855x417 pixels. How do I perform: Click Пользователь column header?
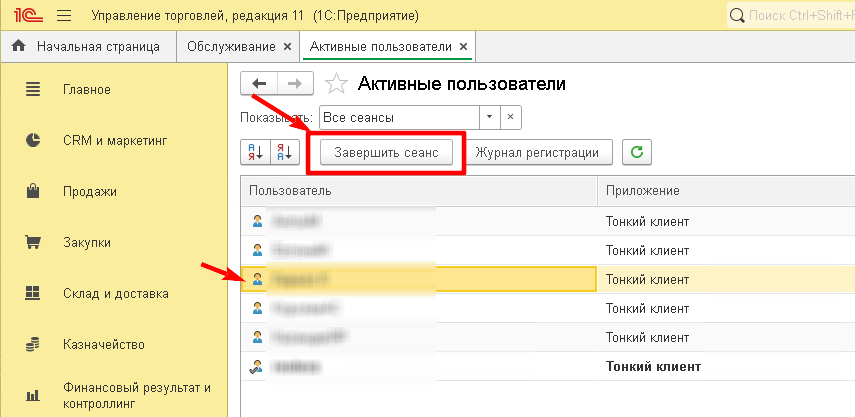(x=419, y=191)
